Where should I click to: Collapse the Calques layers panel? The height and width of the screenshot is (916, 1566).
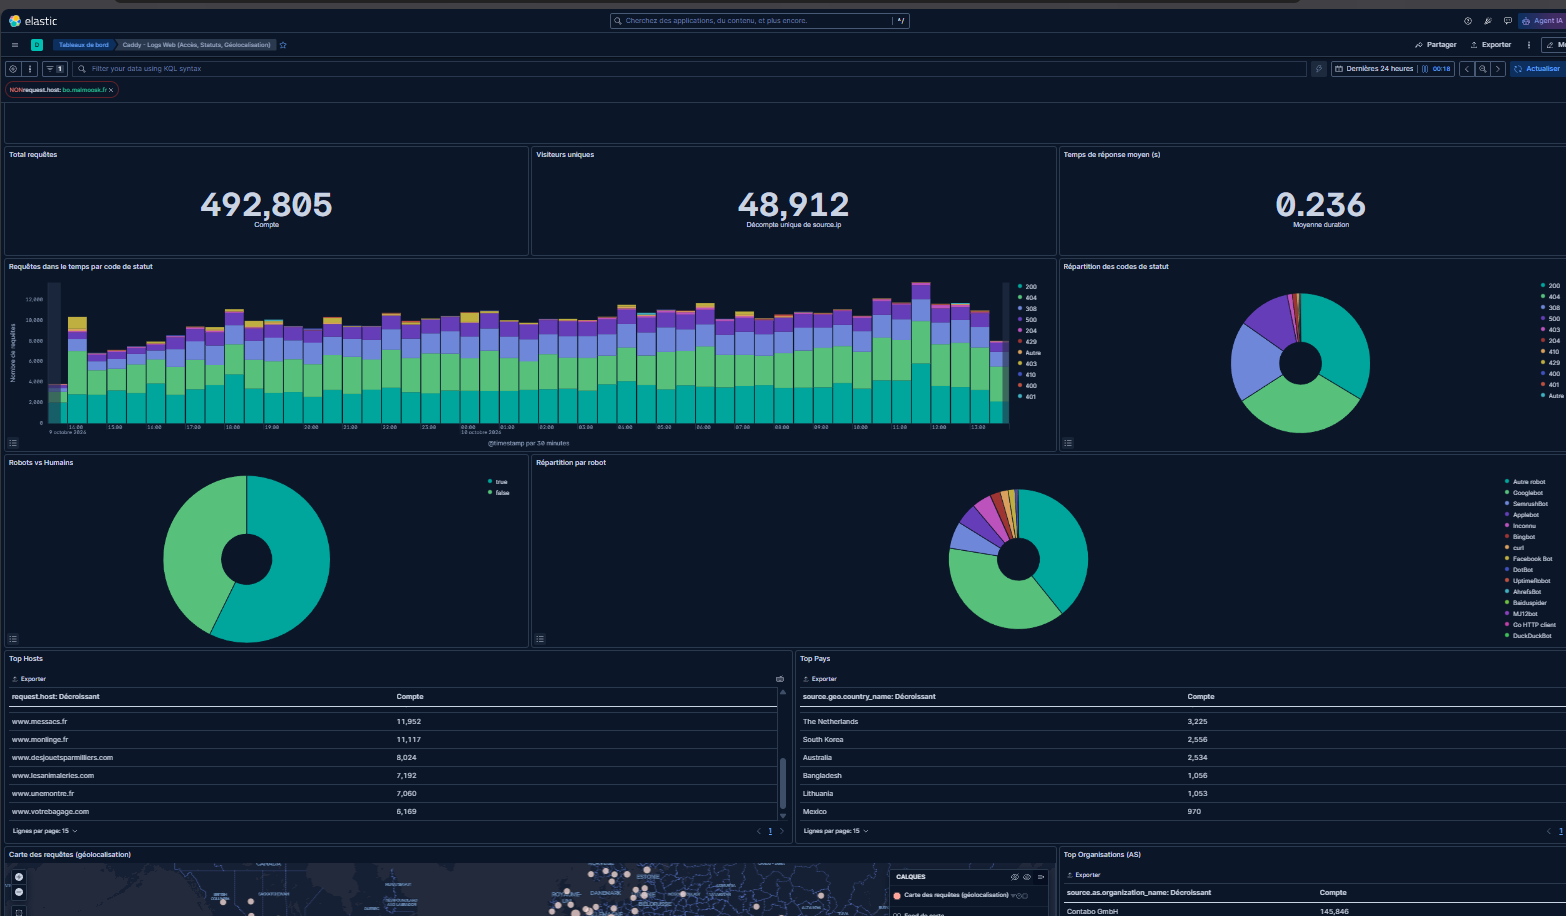1041,877
